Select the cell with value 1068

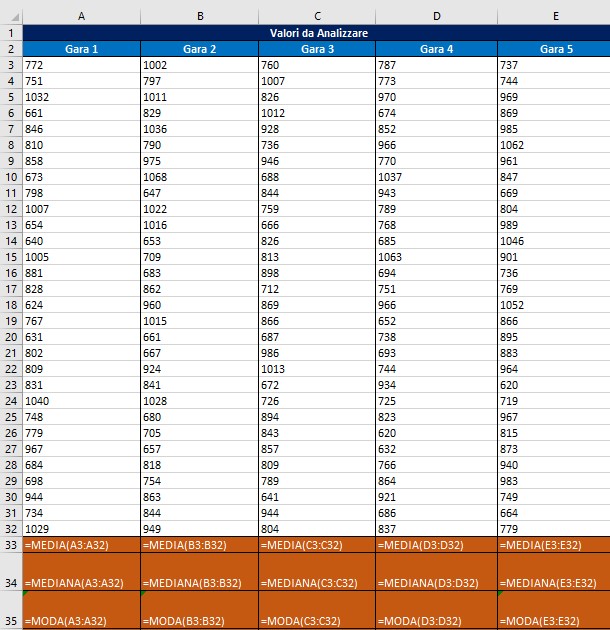click(x=199, y=177)
